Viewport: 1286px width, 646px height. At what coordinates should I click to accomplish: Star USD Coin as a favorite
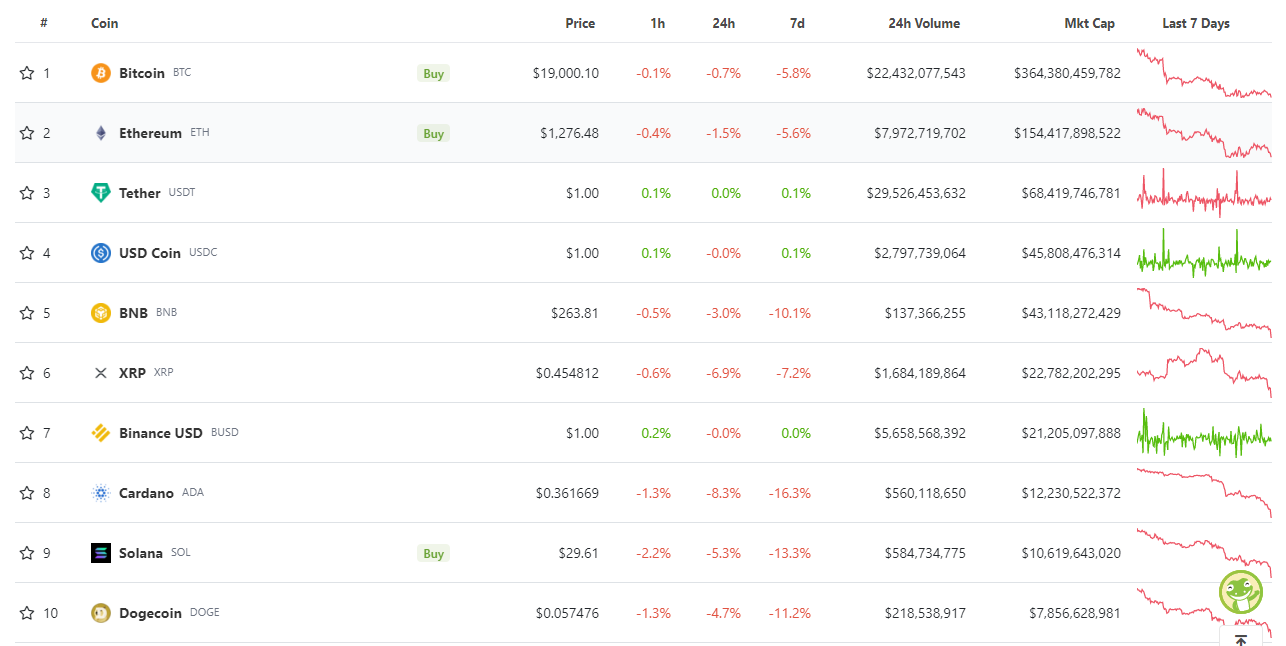pos(27,253)
